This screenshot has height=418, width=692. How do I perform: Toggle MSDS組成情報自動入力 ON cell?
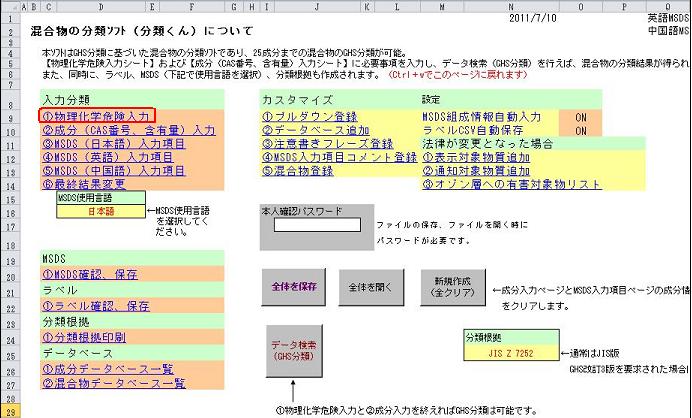pyautogui.click(x=580, y=117)
